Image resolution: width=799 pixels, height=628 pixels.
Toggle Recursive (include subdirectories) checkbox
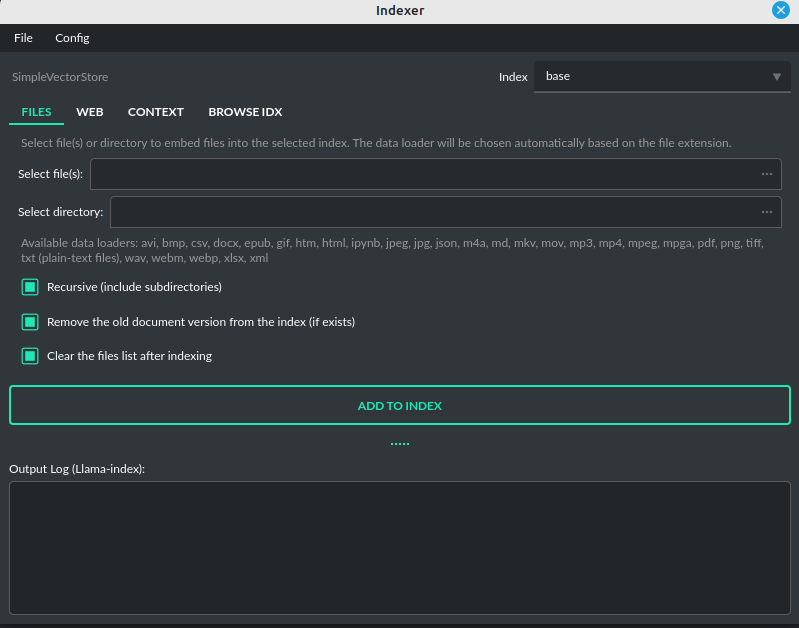point(30,287)
